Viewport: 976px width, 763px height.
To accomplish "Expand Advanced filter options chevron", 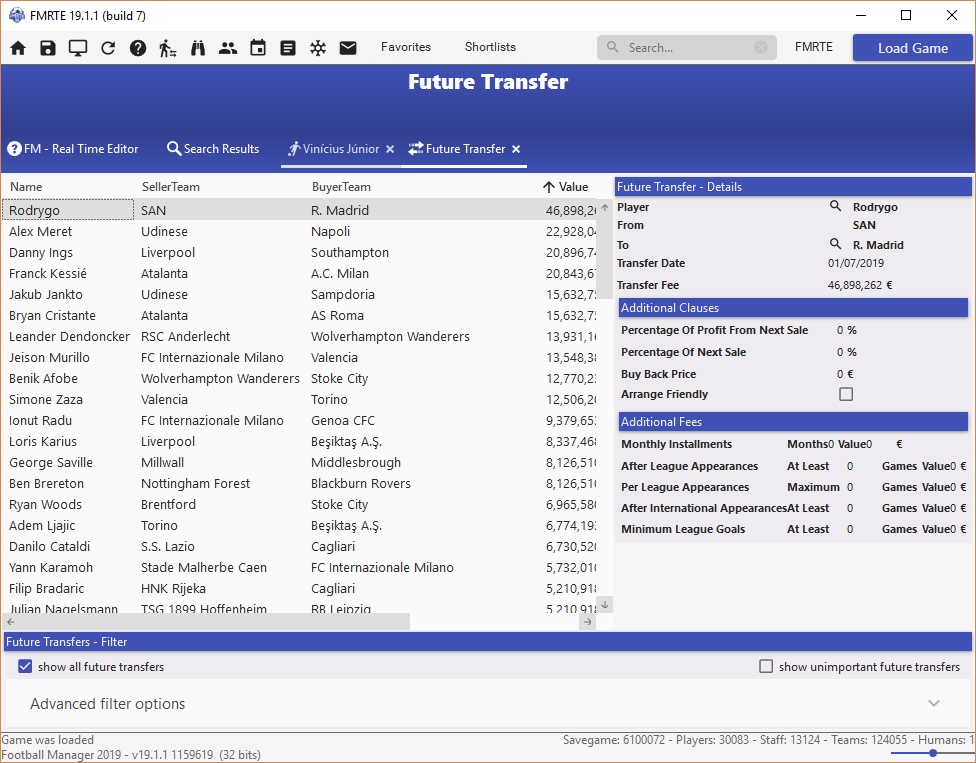I will 934,704.
